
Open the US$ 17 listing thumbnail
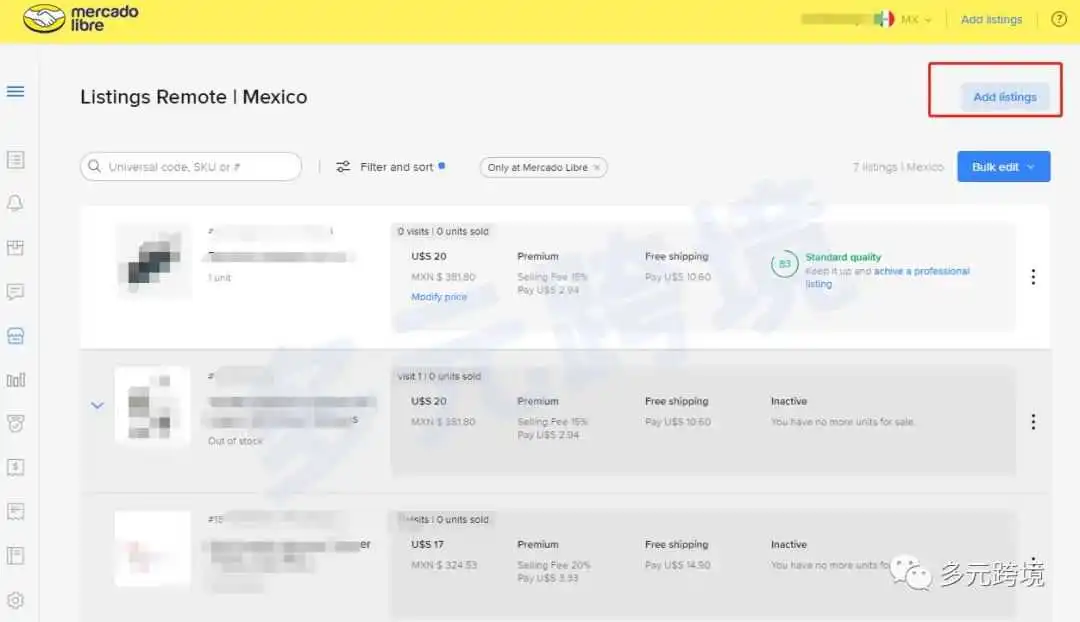152,549
